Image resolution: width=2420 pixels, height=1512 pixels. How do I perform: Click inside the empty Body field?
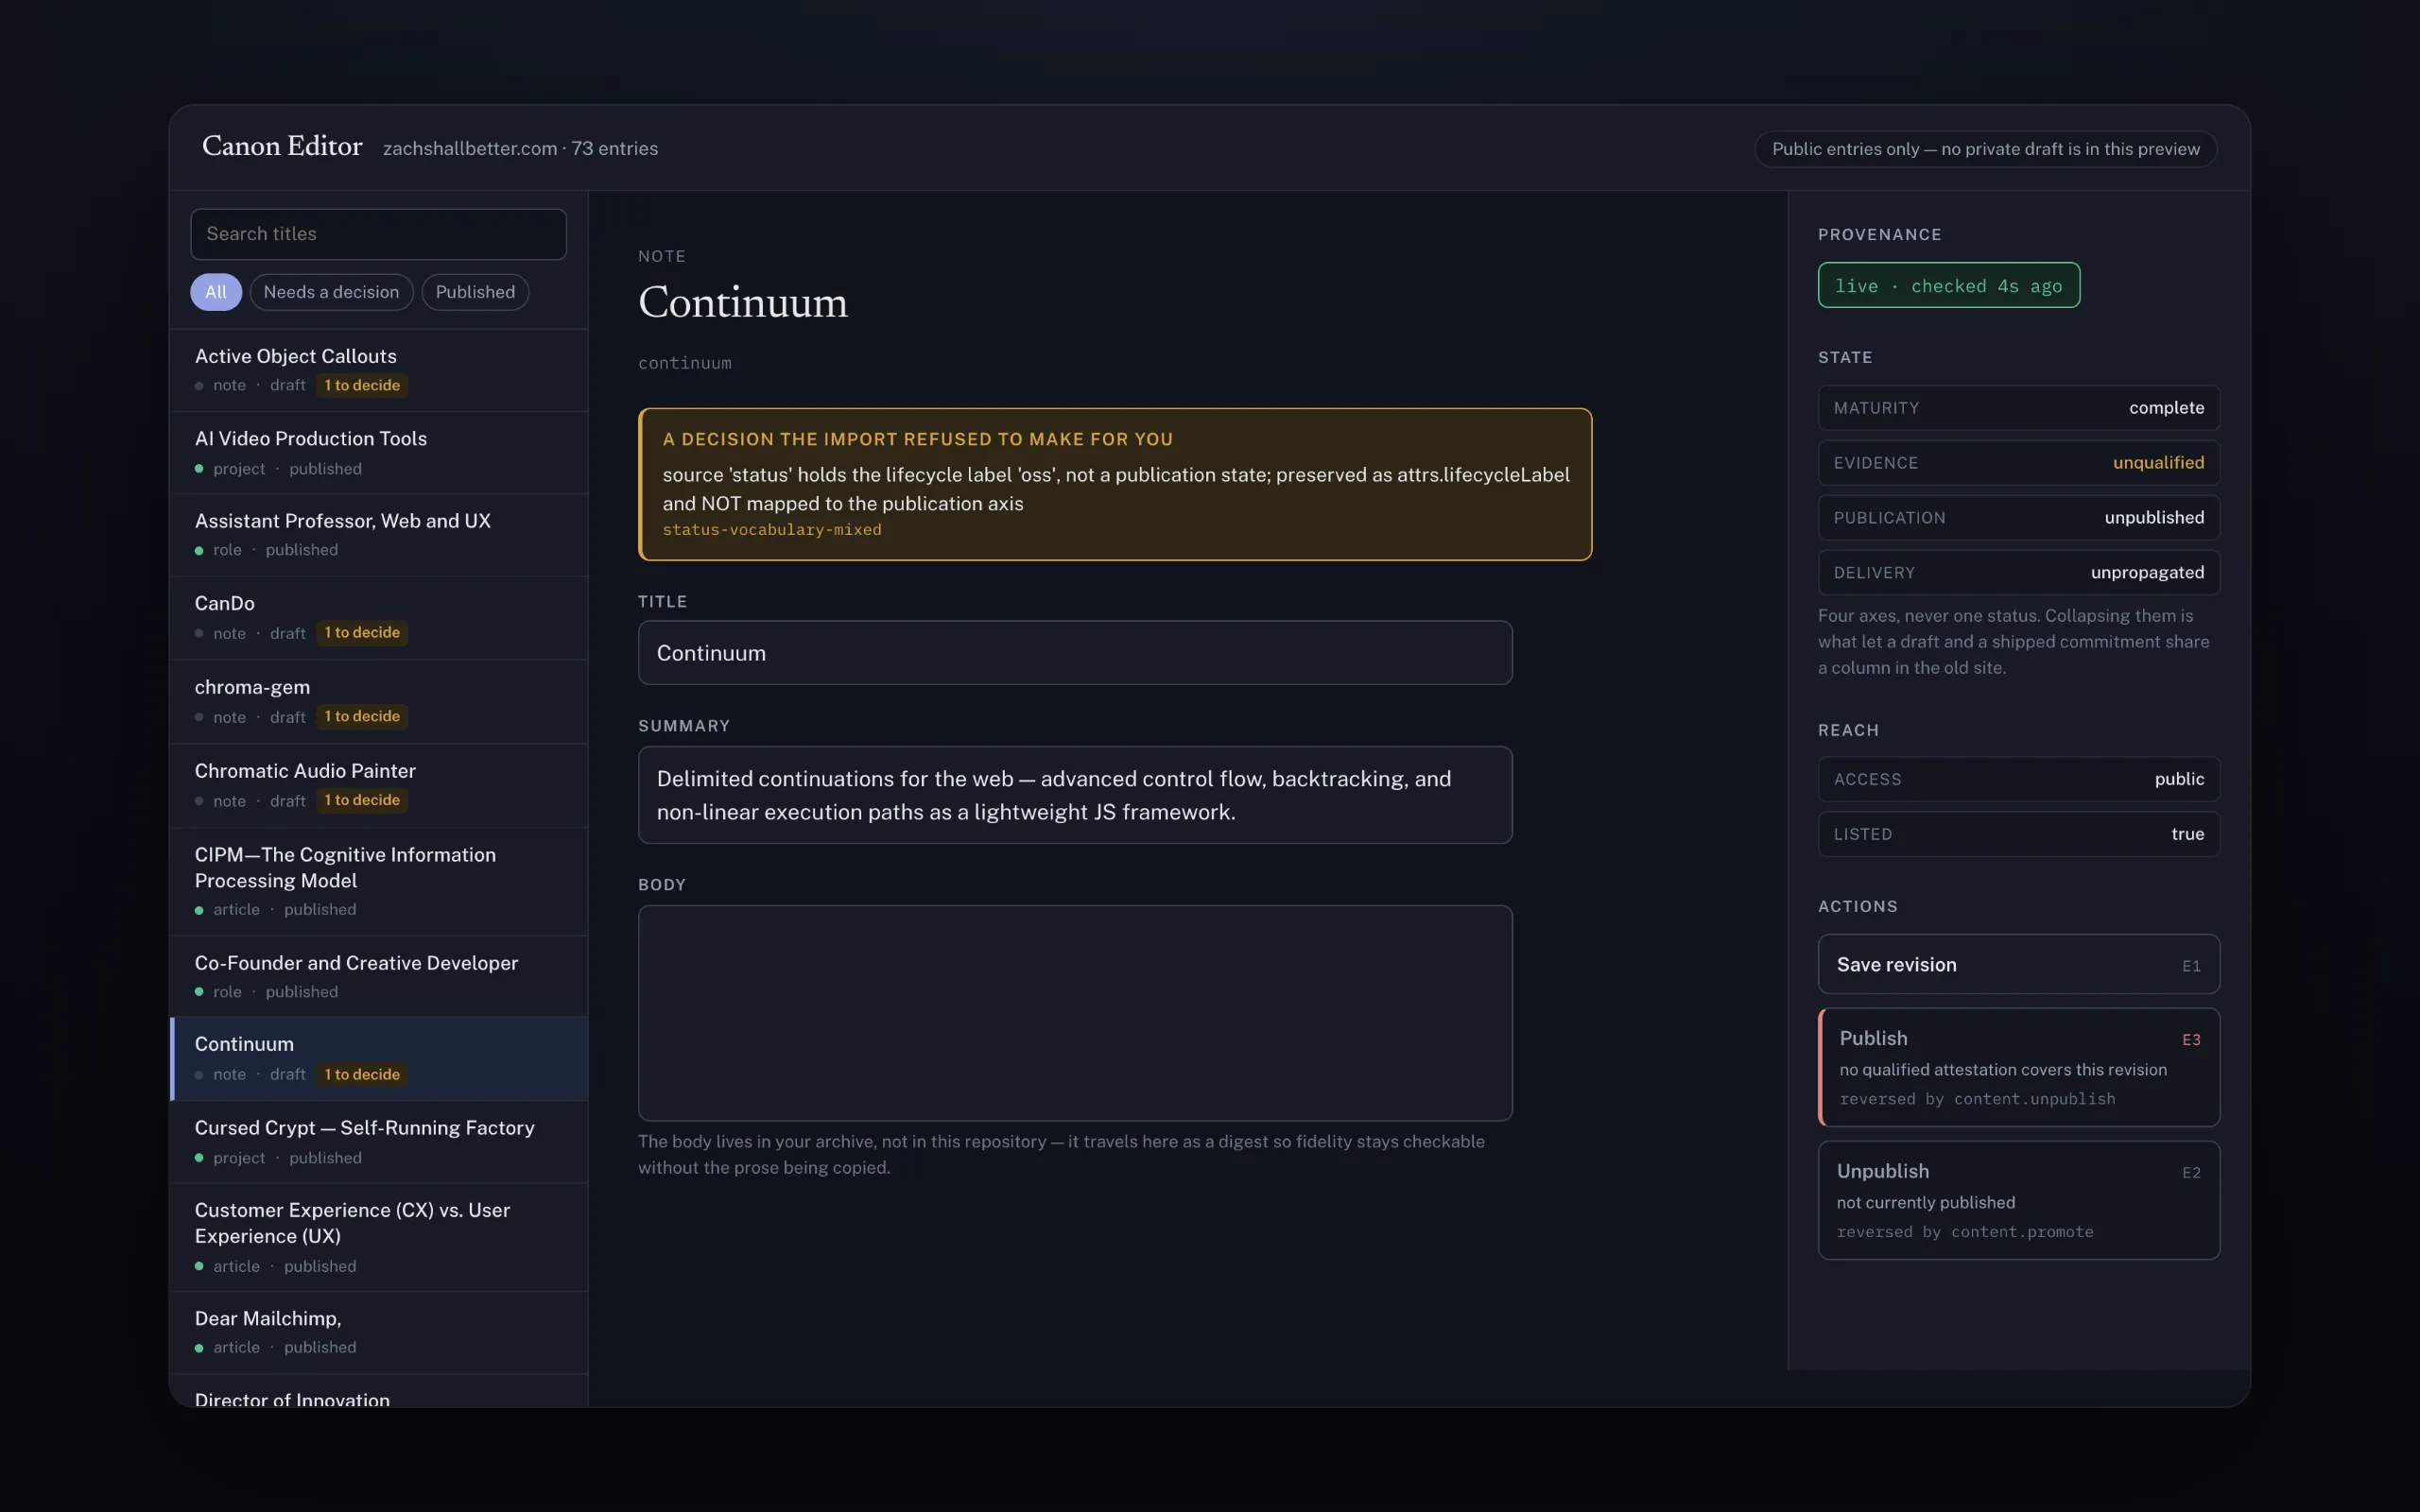pyautogui.click(x=1075, y=1013)
